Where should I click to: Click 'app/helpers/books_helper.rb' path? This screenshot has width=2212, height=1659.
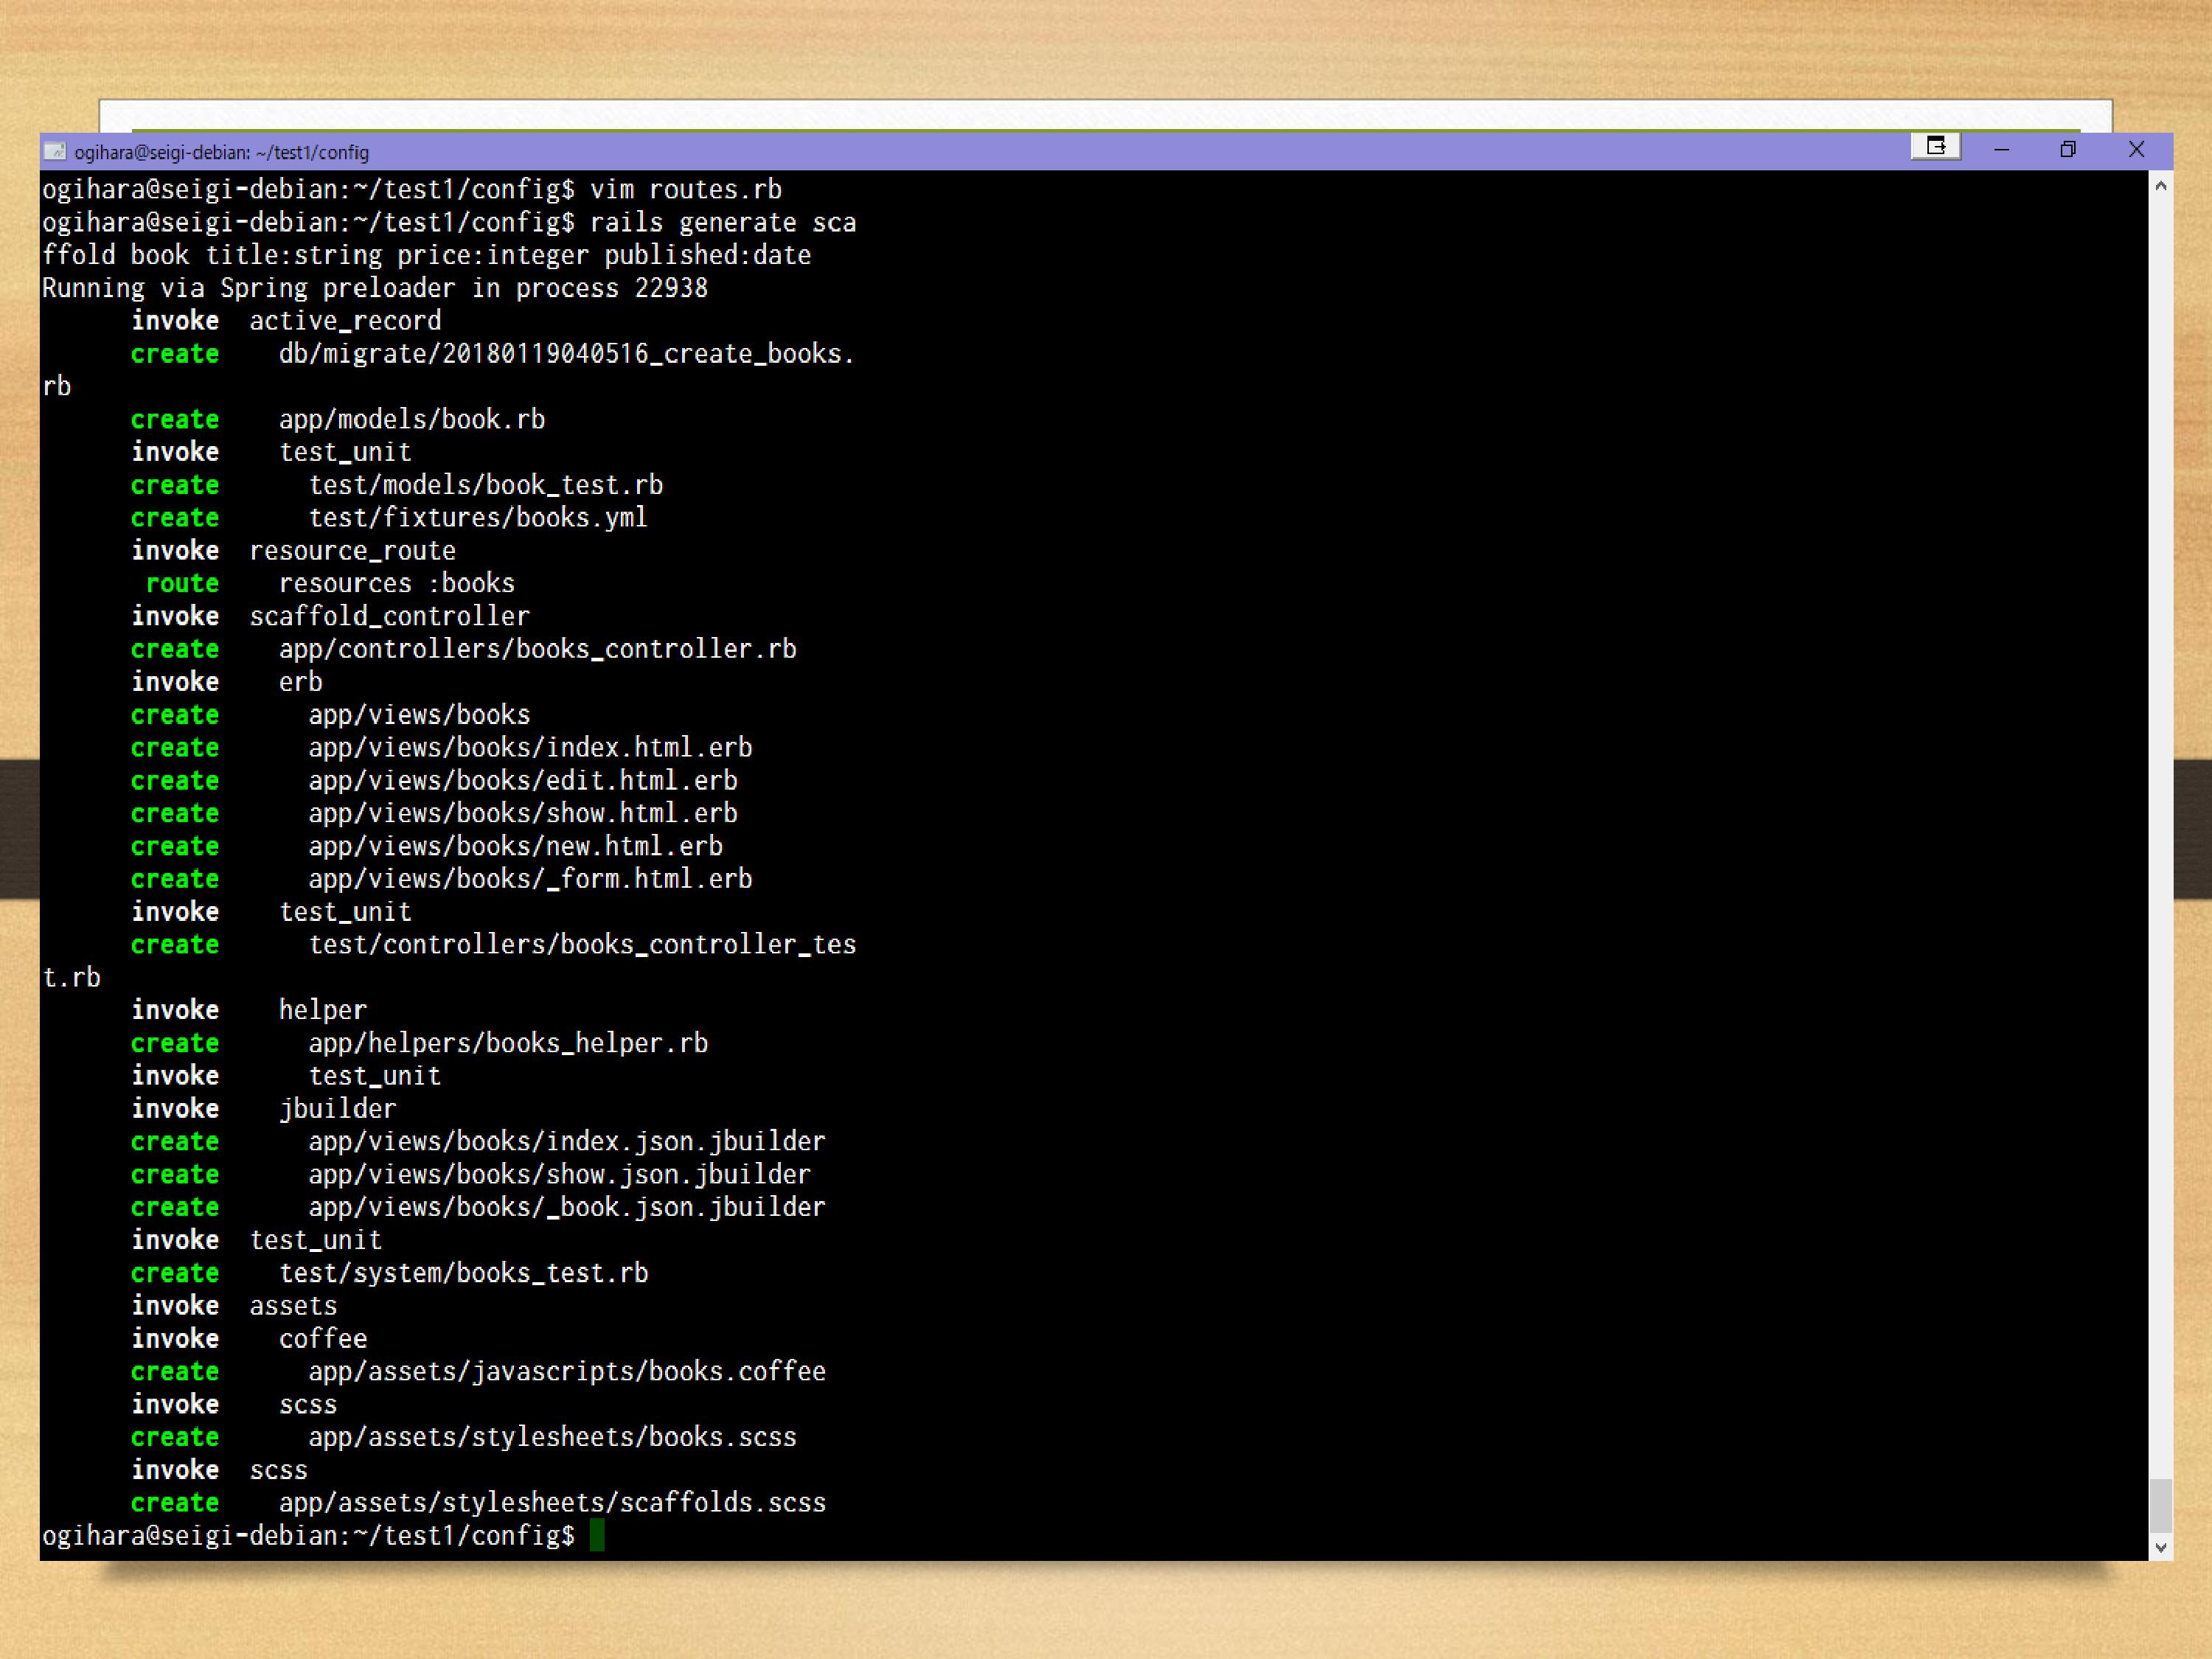(x=508, y=1043)
